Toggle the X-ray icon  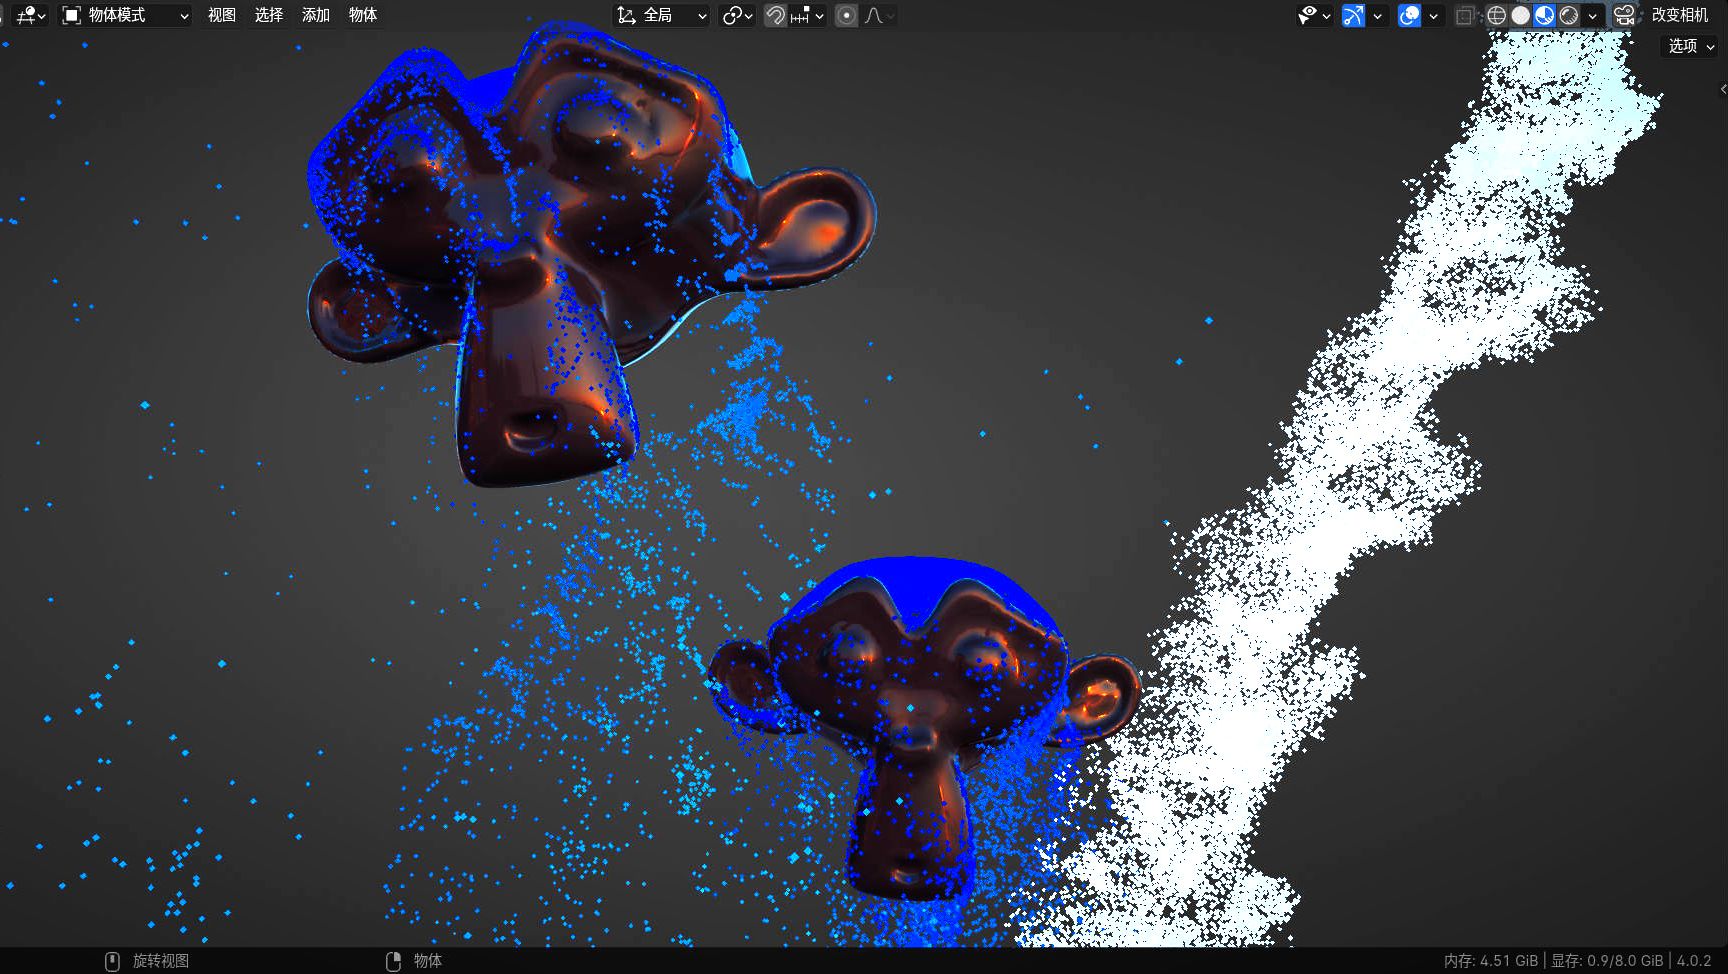1464,15
